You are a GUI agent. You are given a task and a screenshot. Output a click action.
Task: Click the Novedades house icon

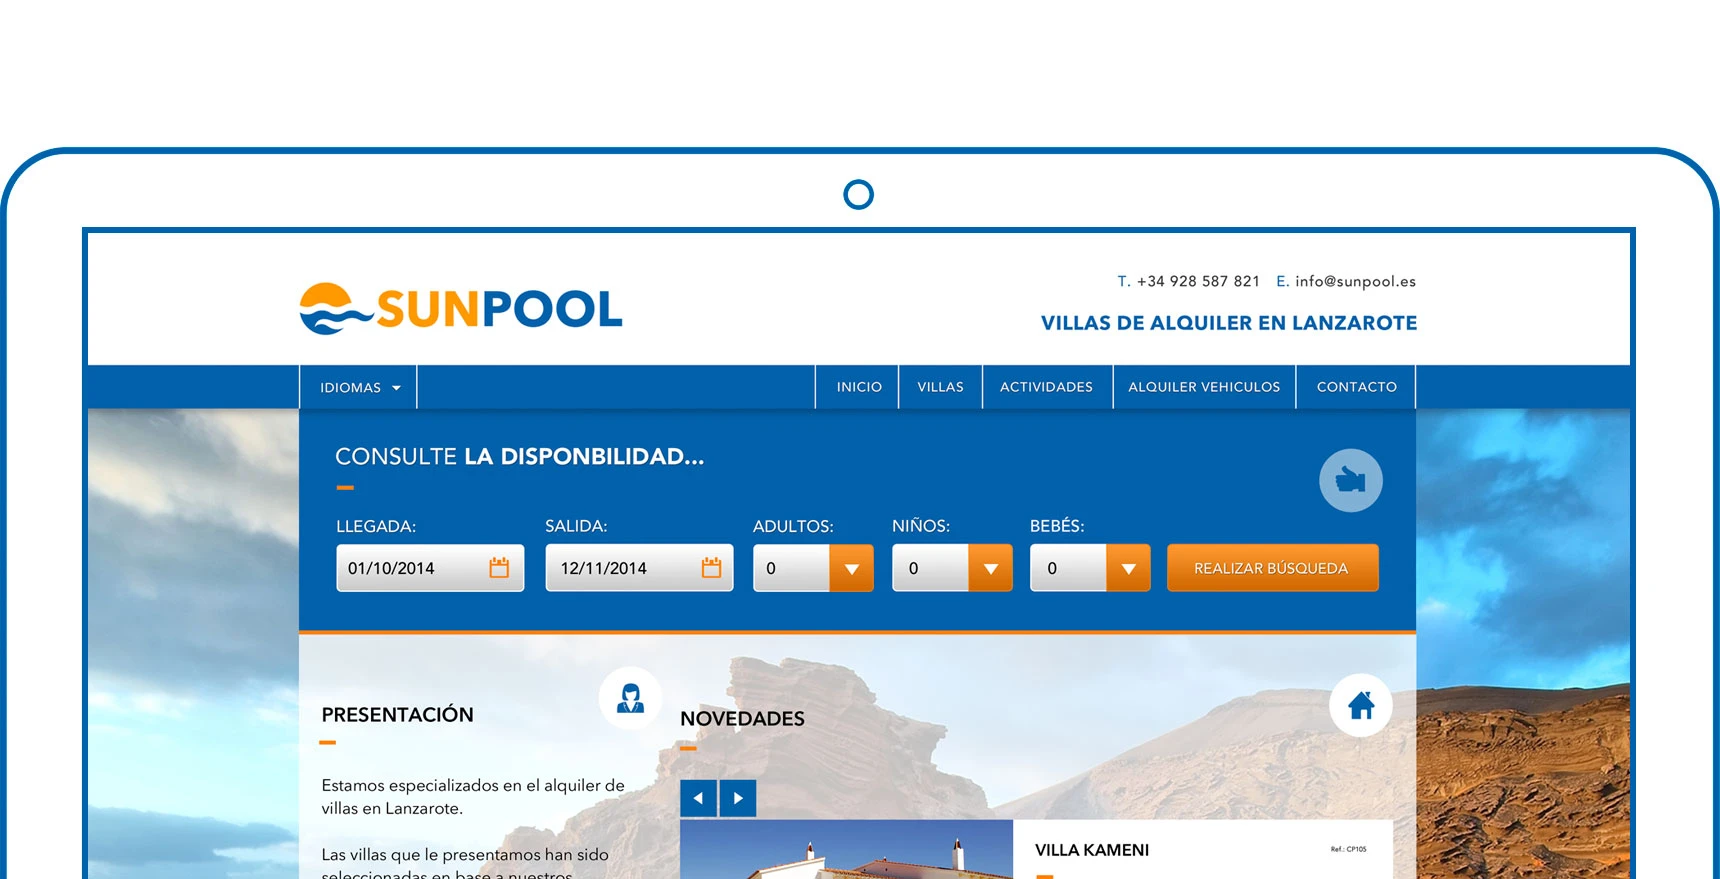tap(1360, 706)
